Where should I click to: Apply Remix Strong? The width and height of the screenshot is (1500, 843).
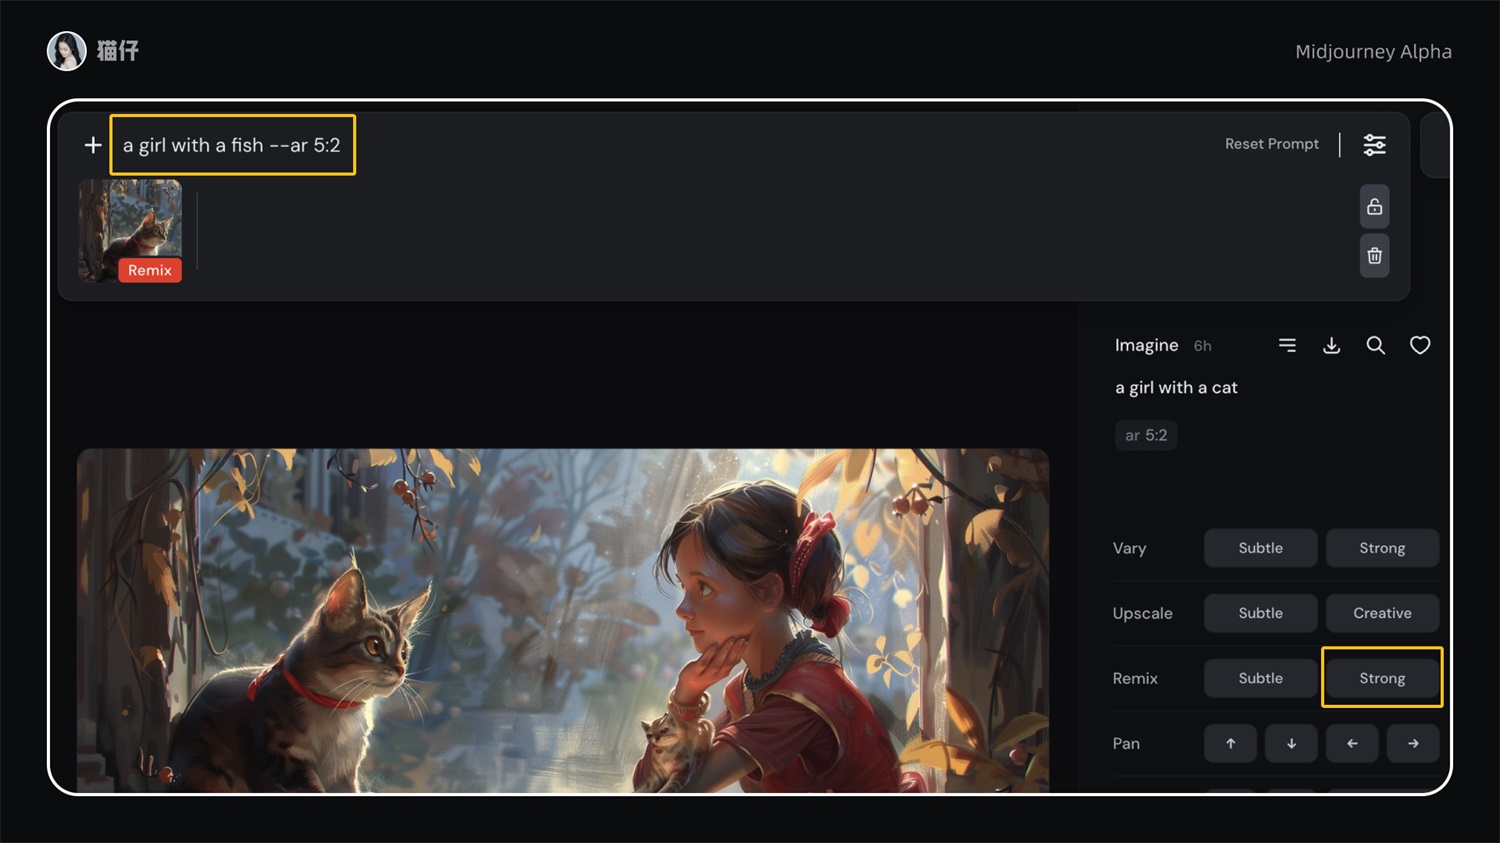click(x=1383, y=678)
